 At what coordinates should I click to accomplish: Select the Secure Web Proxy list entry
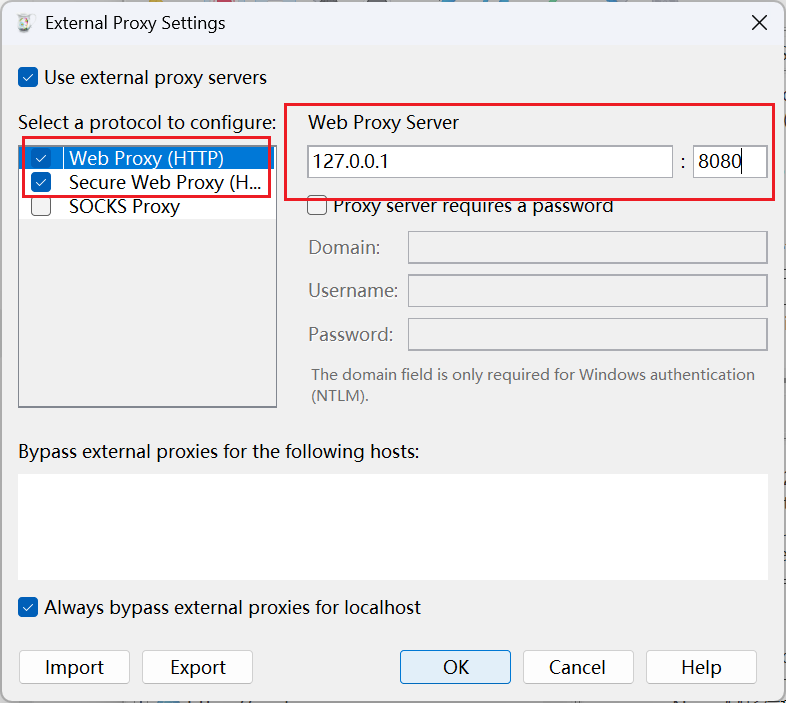[x=147, y=182]
